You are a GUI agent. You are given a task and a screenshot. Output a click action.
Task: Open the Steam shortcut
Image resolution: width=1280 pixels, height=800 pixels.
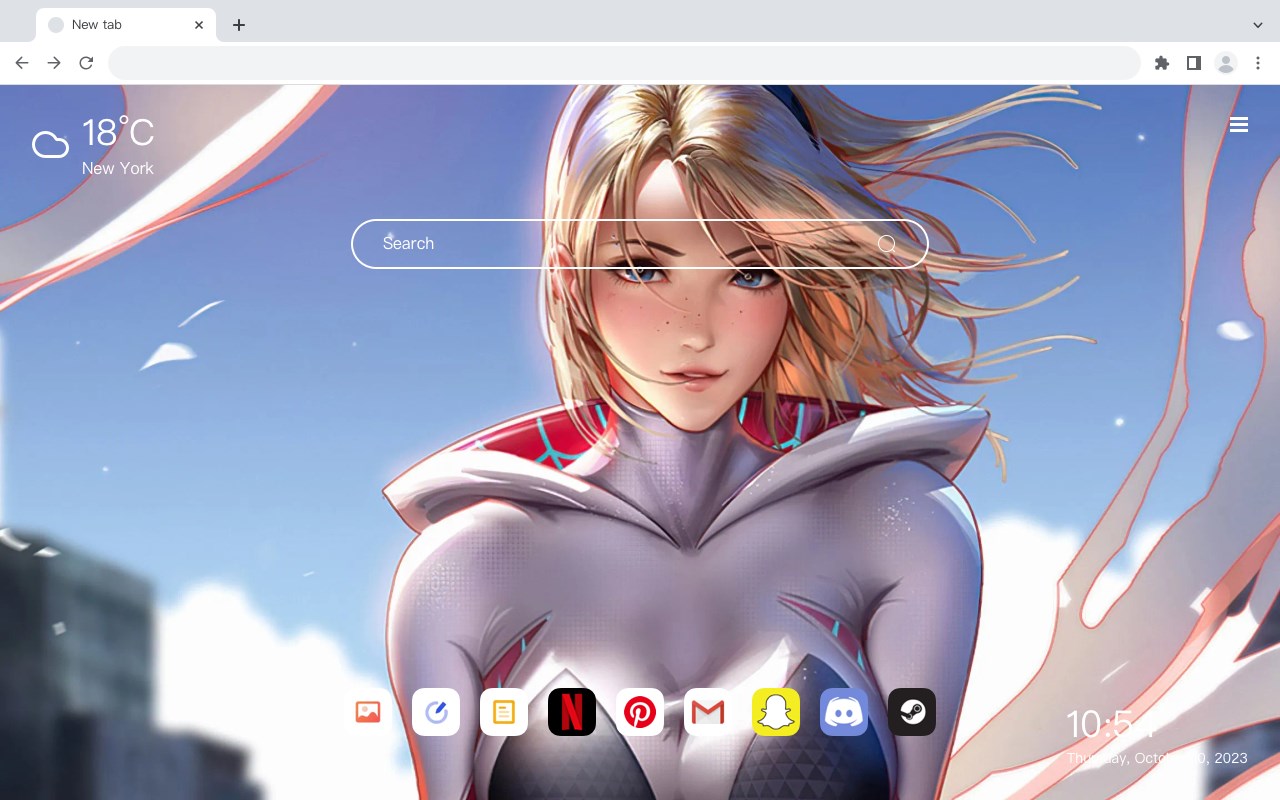(x=912, y=712)
